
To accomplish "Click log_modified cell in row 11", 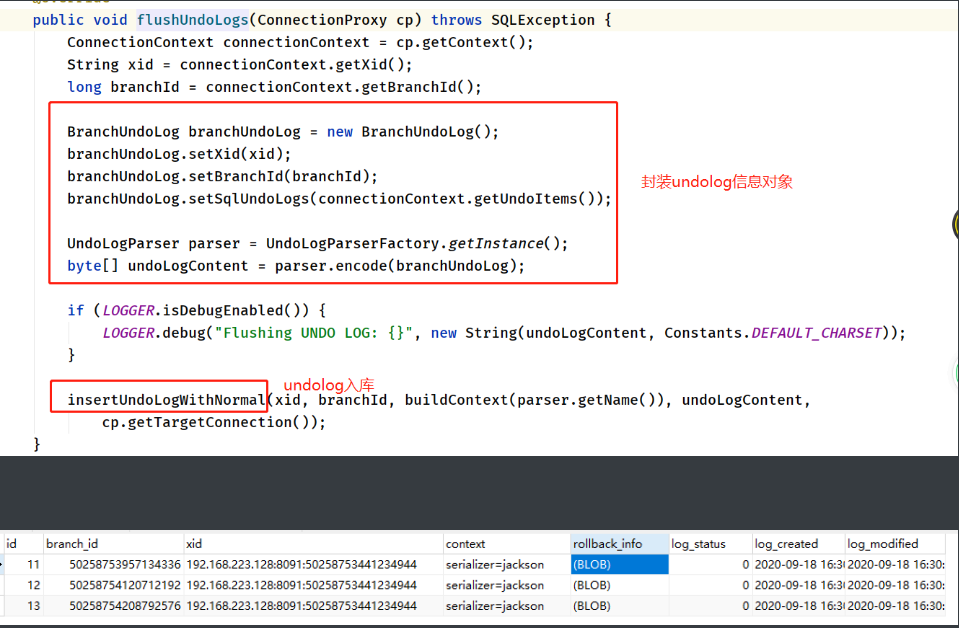I will 895,564.
